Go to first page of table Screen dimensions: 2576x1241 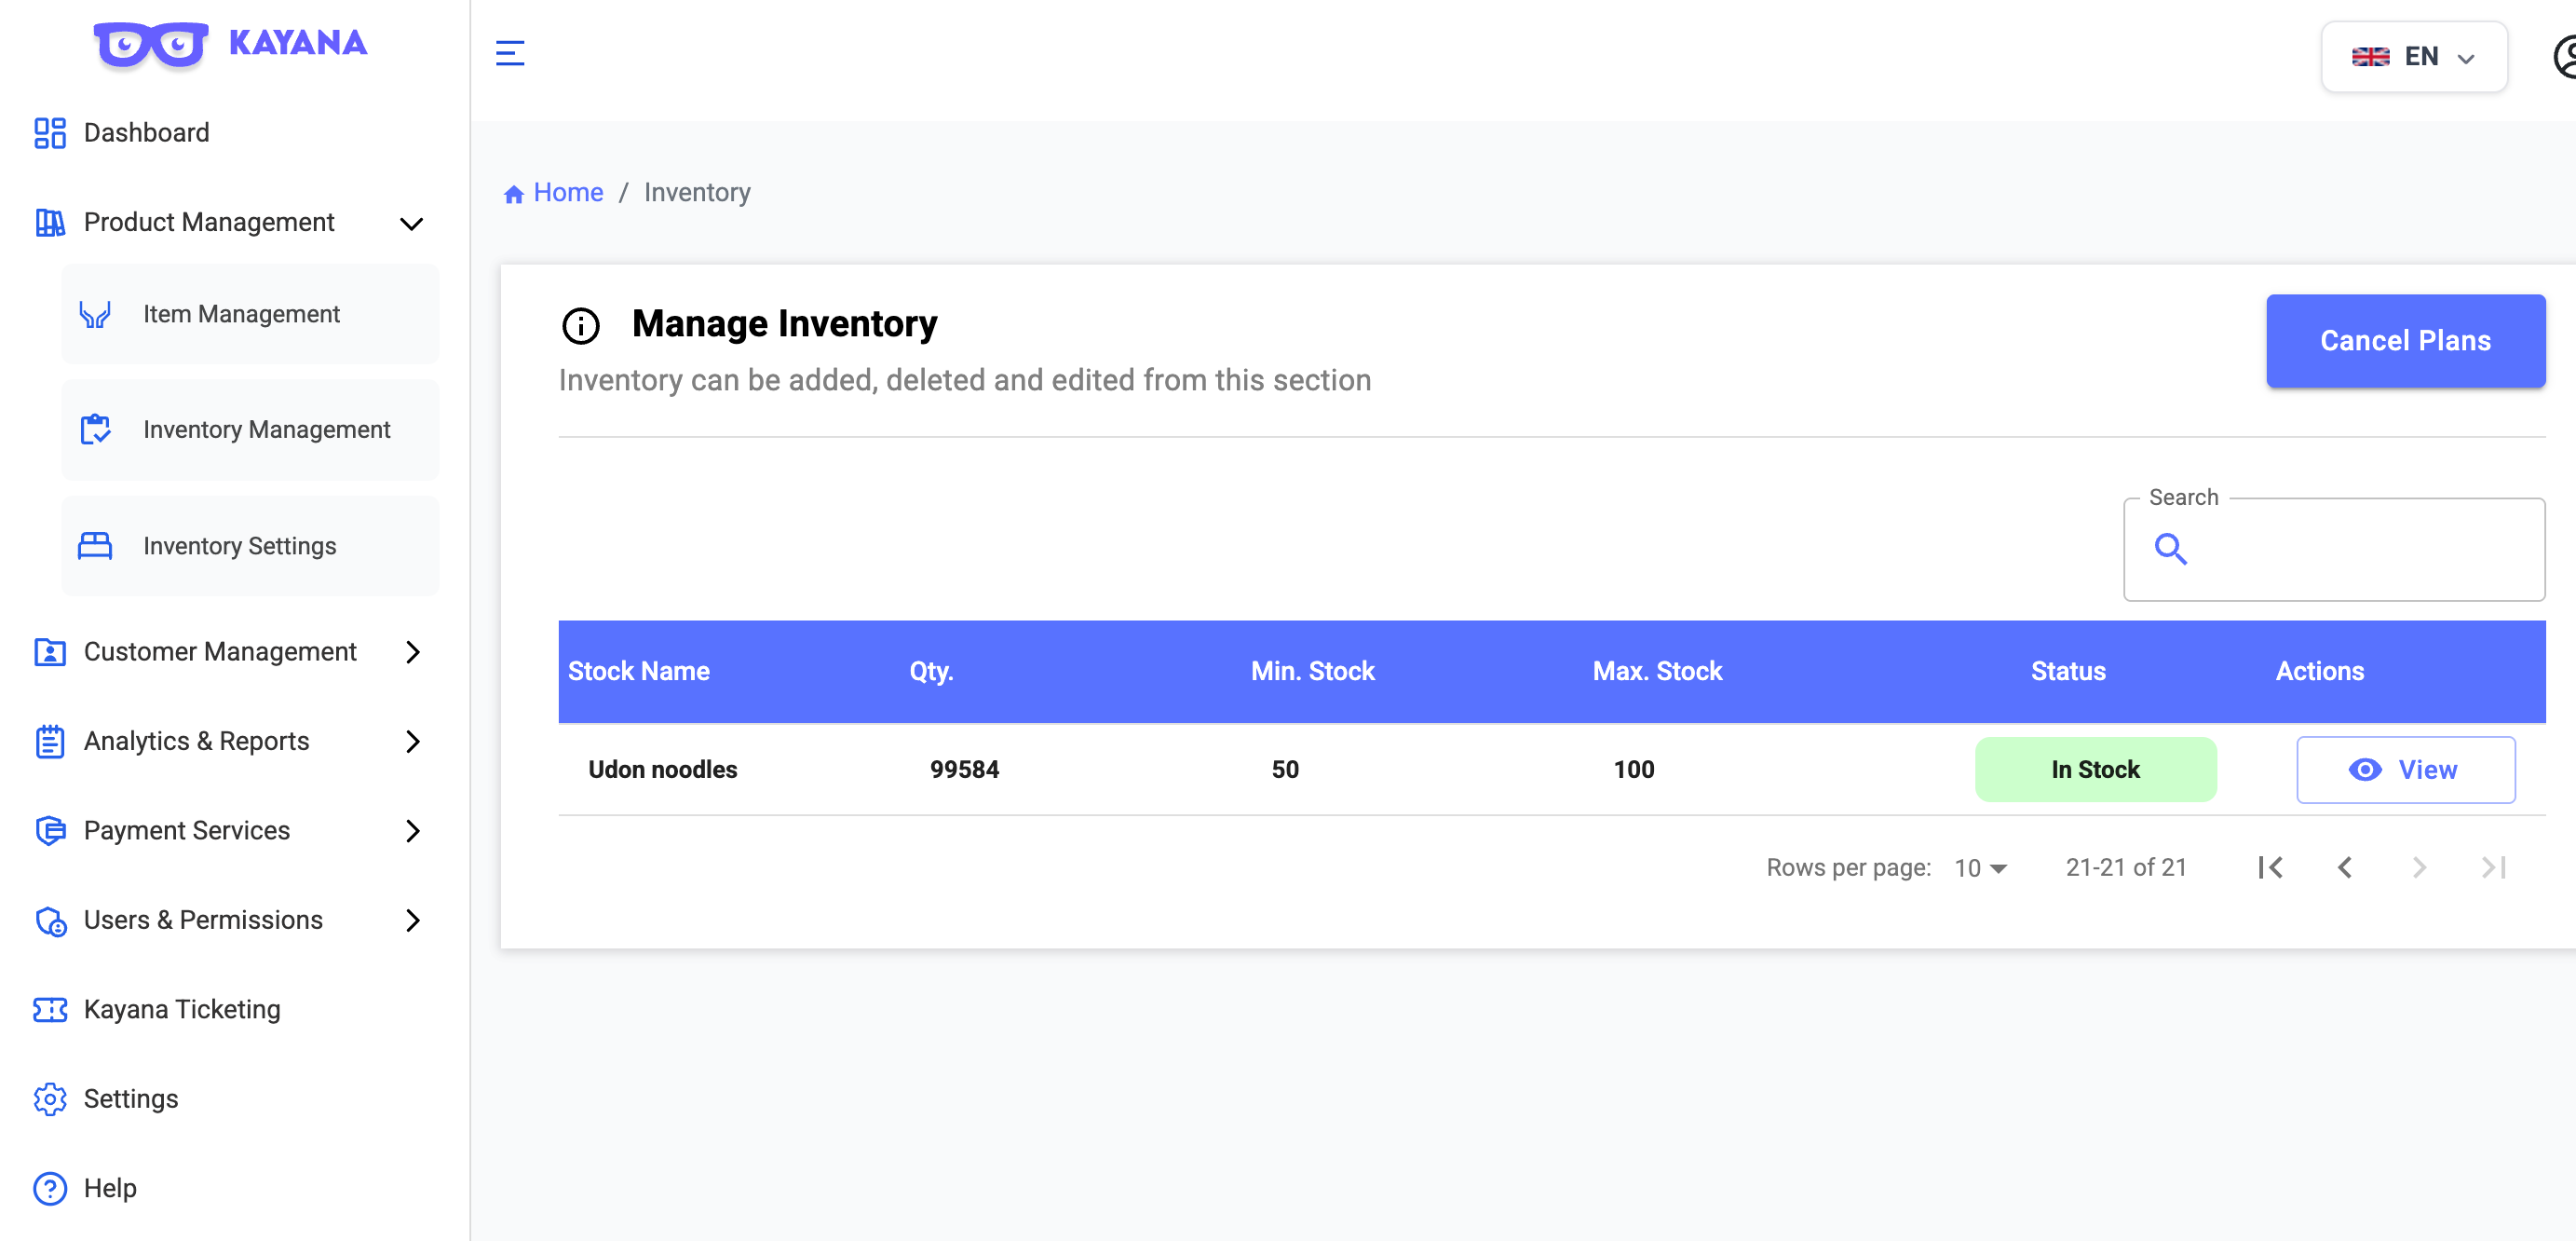tap(2270, 868)
